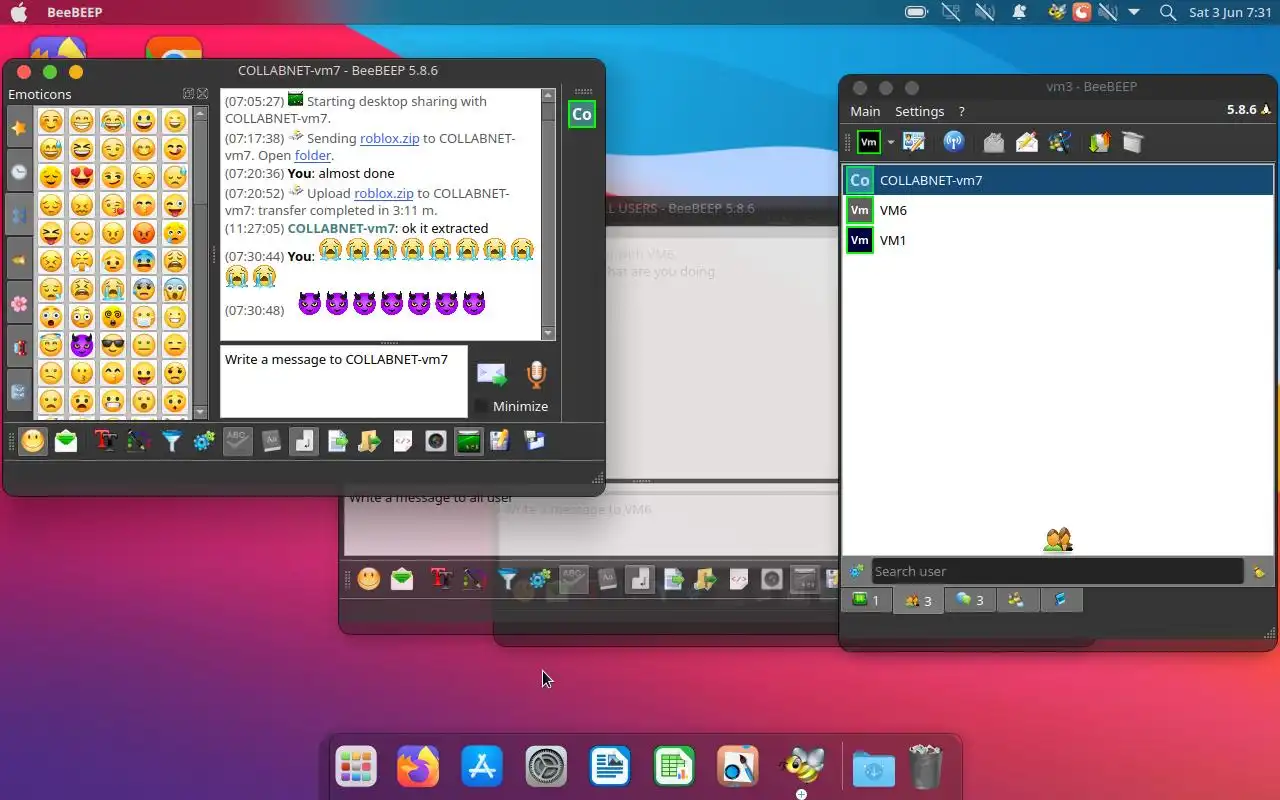1280x800 pixels.
Task: Open the roblox.zip link in the Upload message
Action: click(x=384, y=193)
